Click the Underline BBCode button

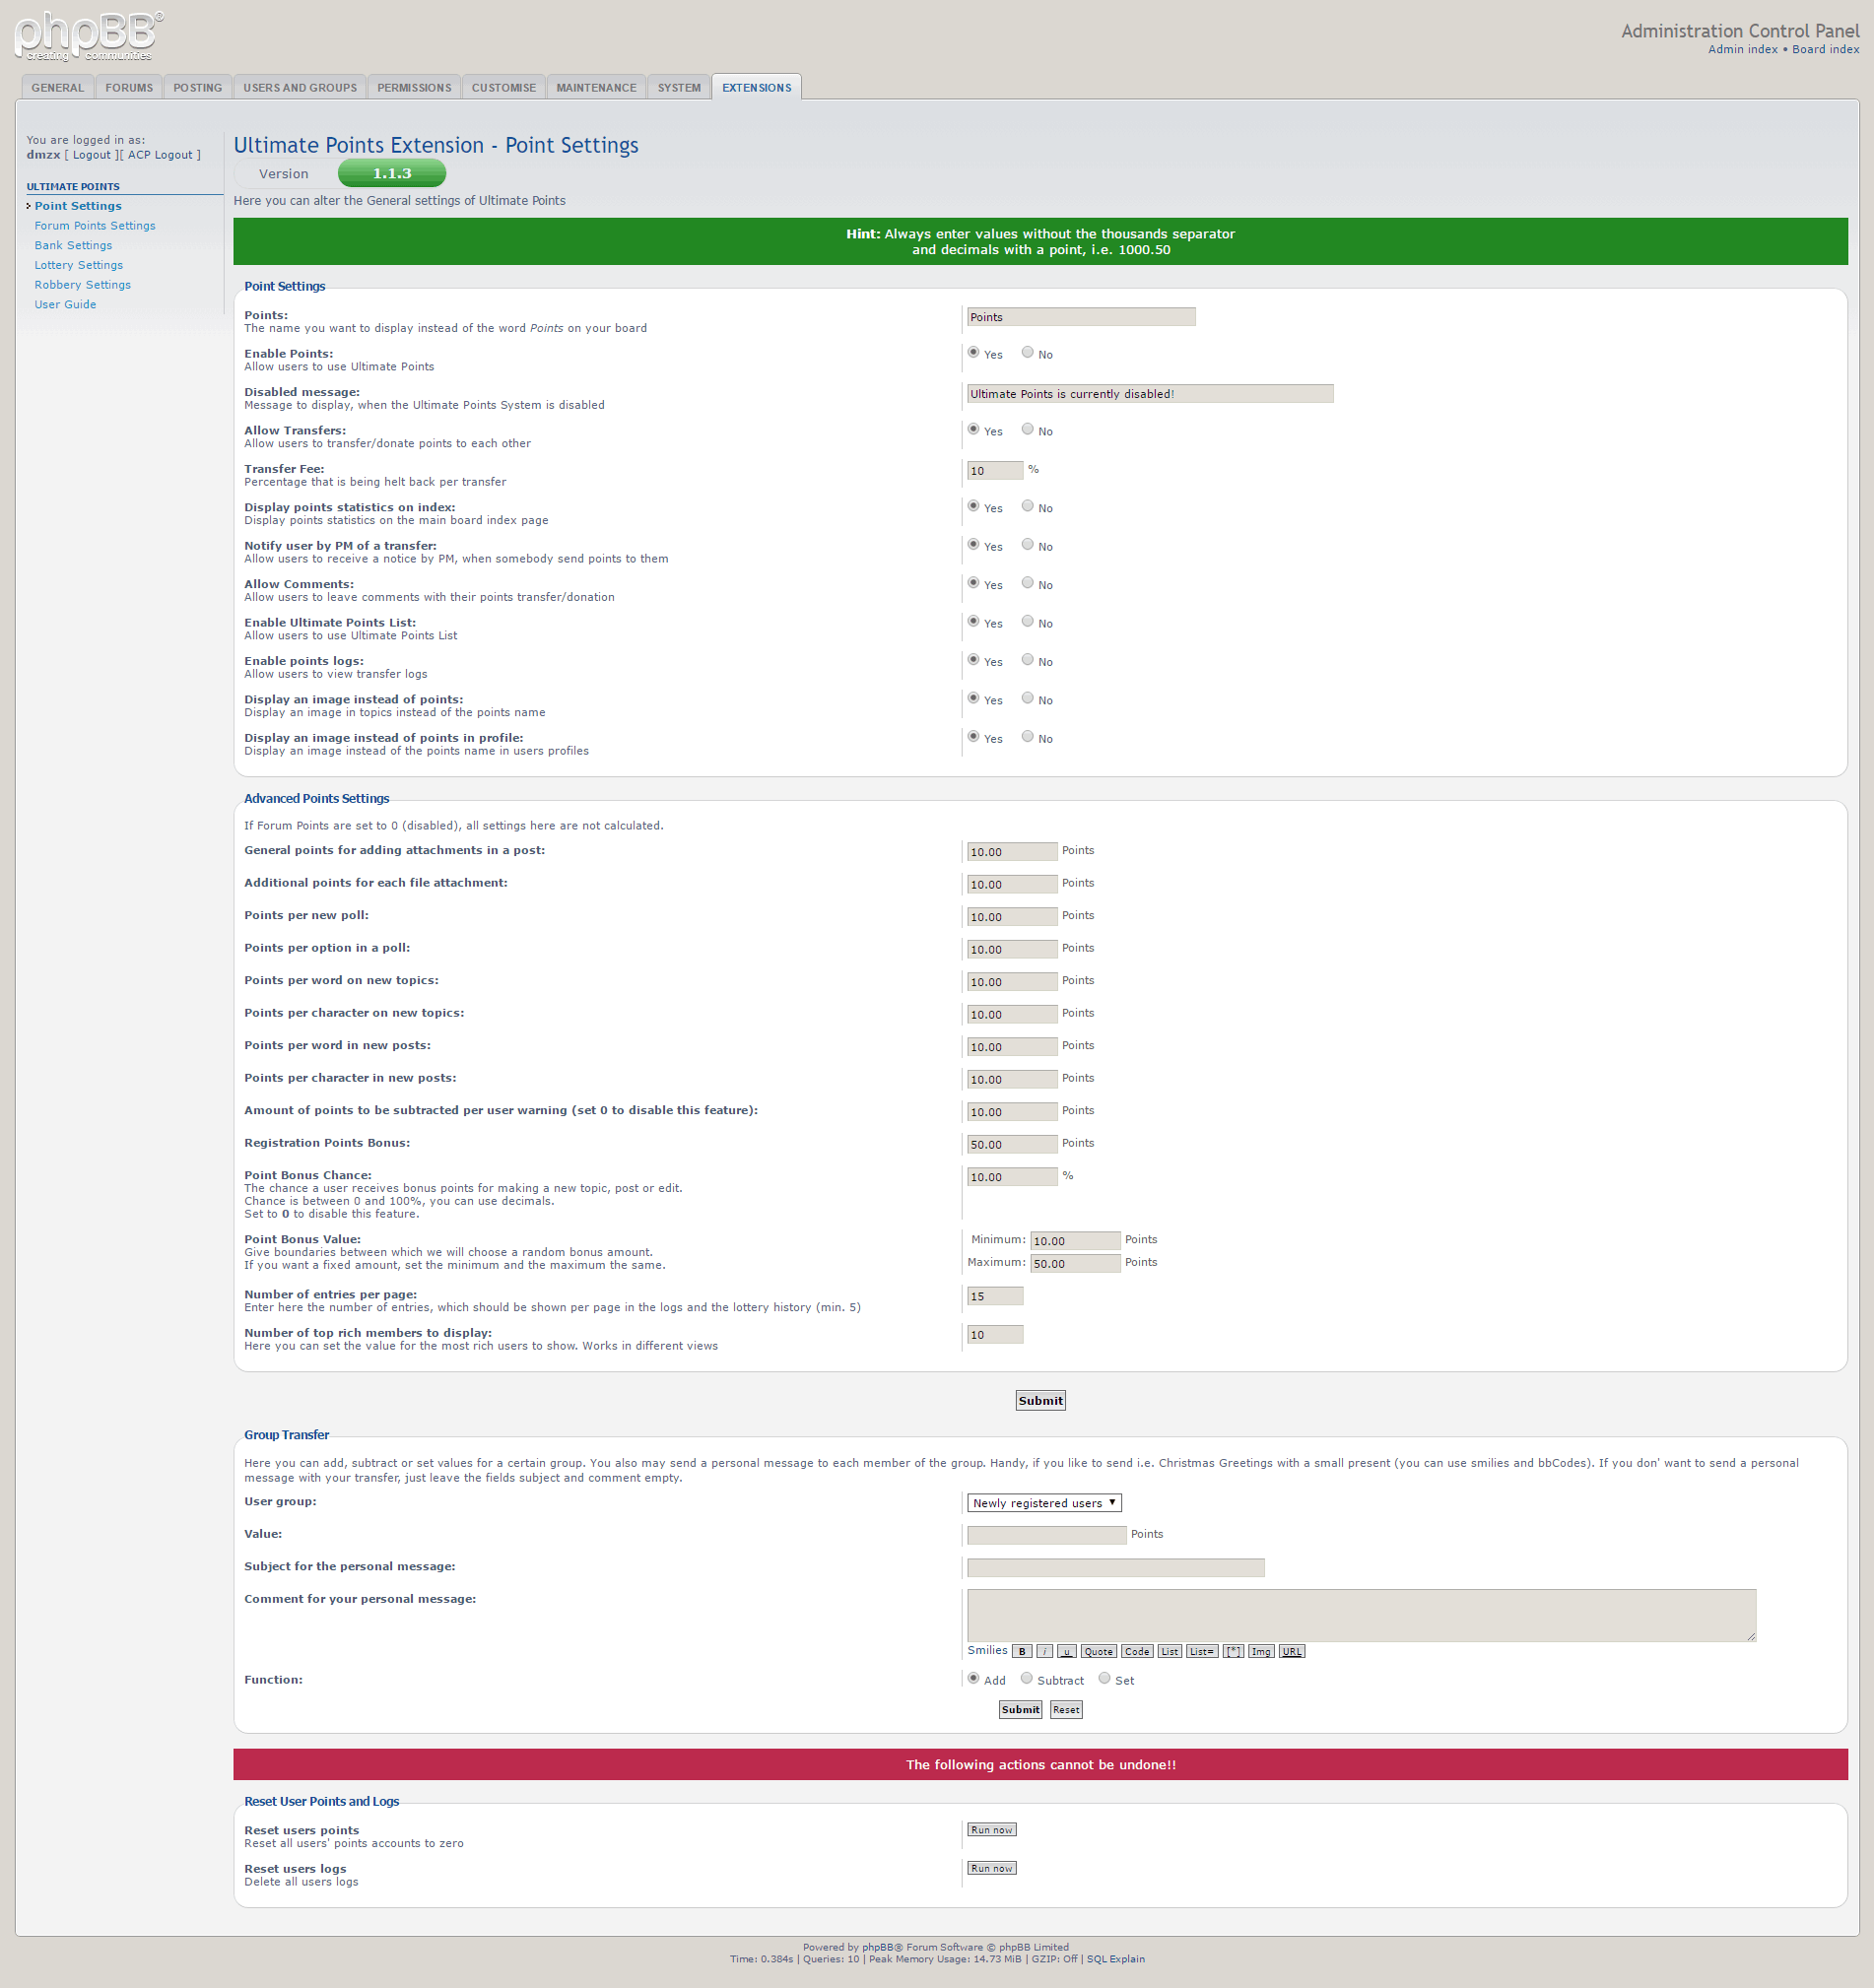(1066, 1651)
